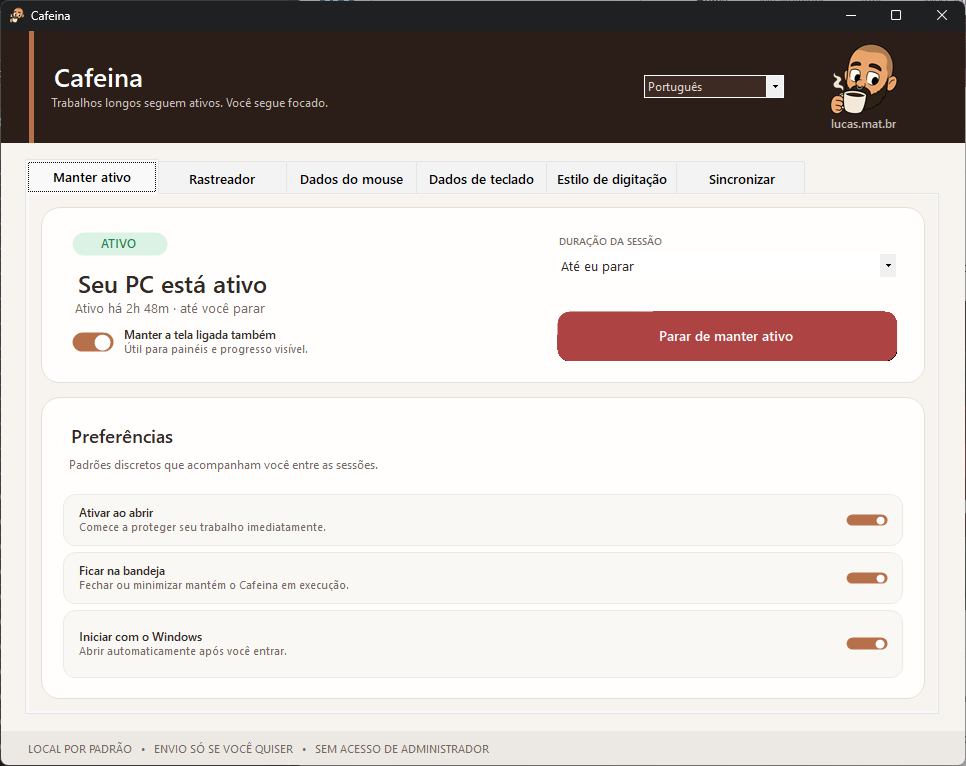966x766 pixels.
Task: Select the Dados de teclado tab
Action: pos(481,179)
